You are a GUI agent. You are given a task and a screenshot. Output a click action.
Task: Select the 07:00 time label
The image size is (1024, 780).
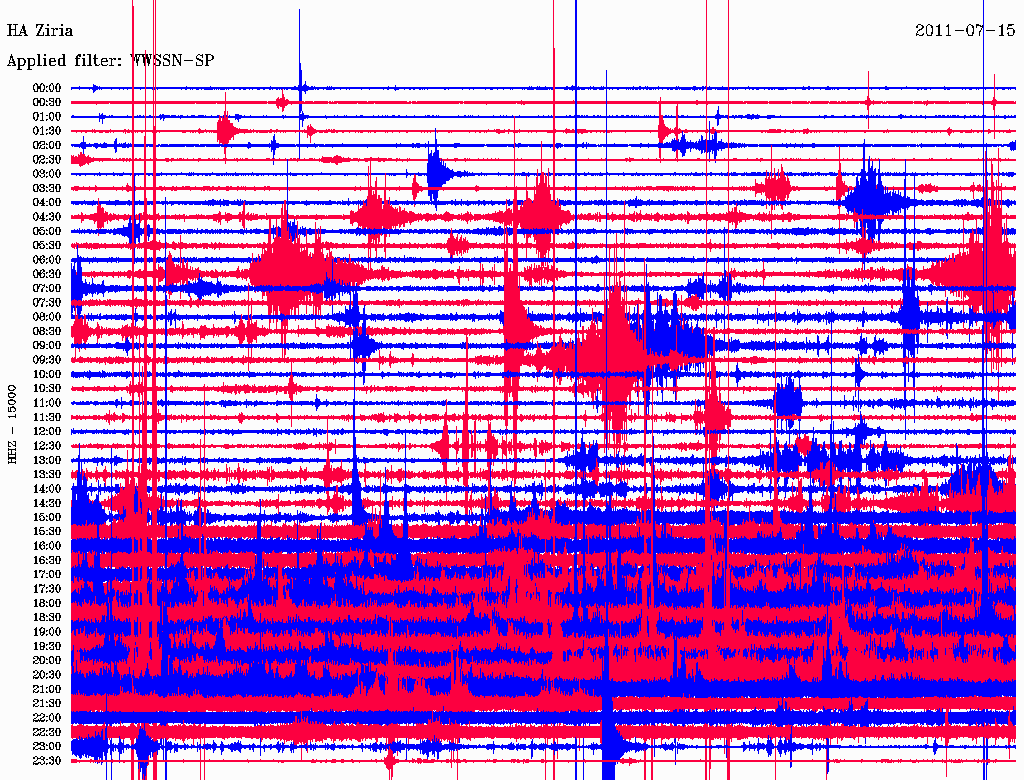coord(47,288)
